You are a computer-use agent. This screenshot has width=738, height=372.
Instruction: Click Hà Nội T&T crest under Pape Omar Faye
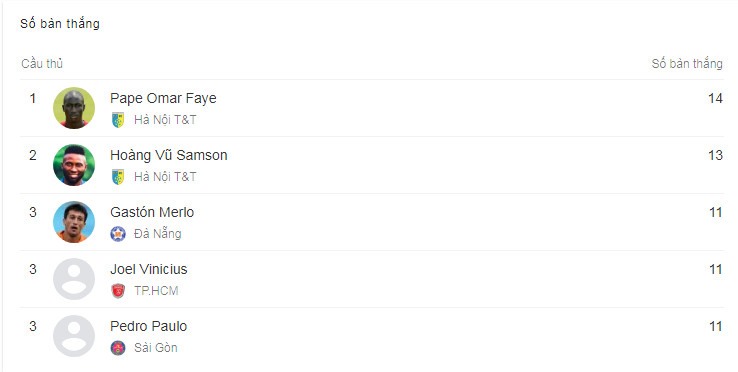point(118,120)
